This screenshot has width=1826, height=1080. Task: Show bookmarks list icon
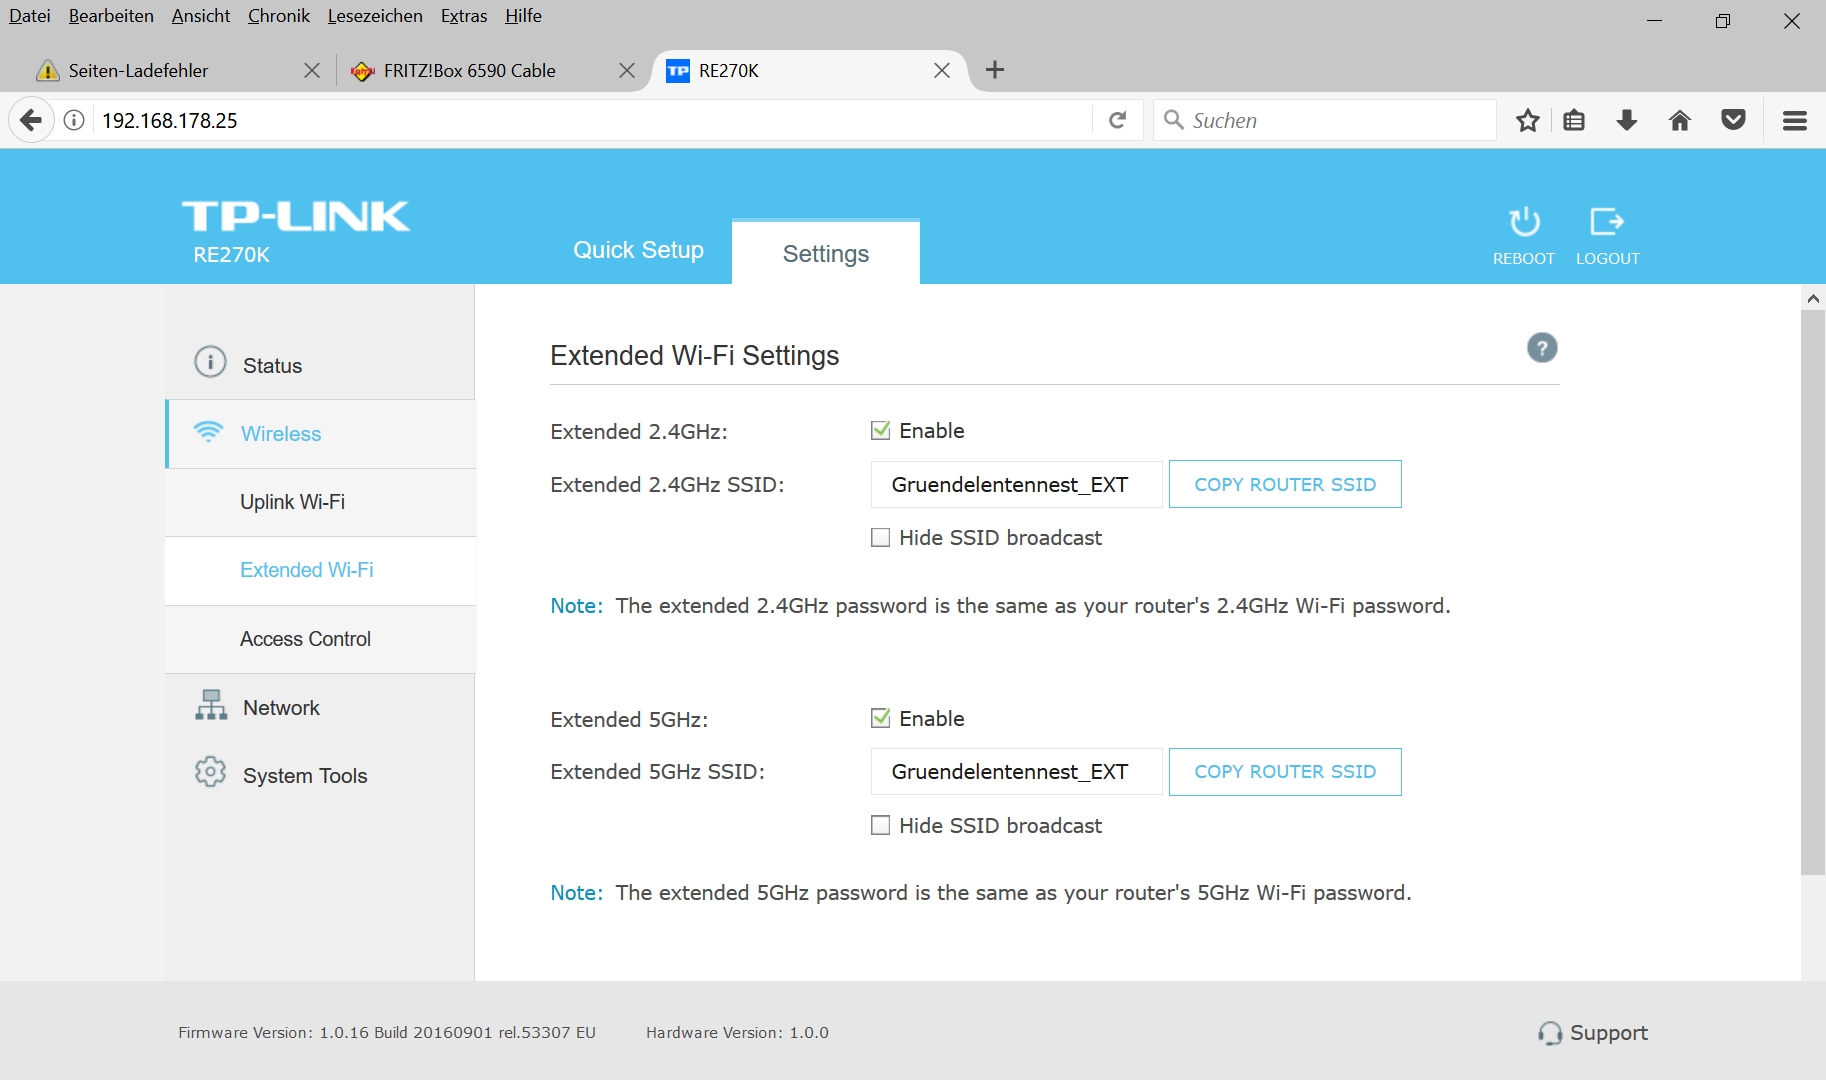tap(1574, 120)
